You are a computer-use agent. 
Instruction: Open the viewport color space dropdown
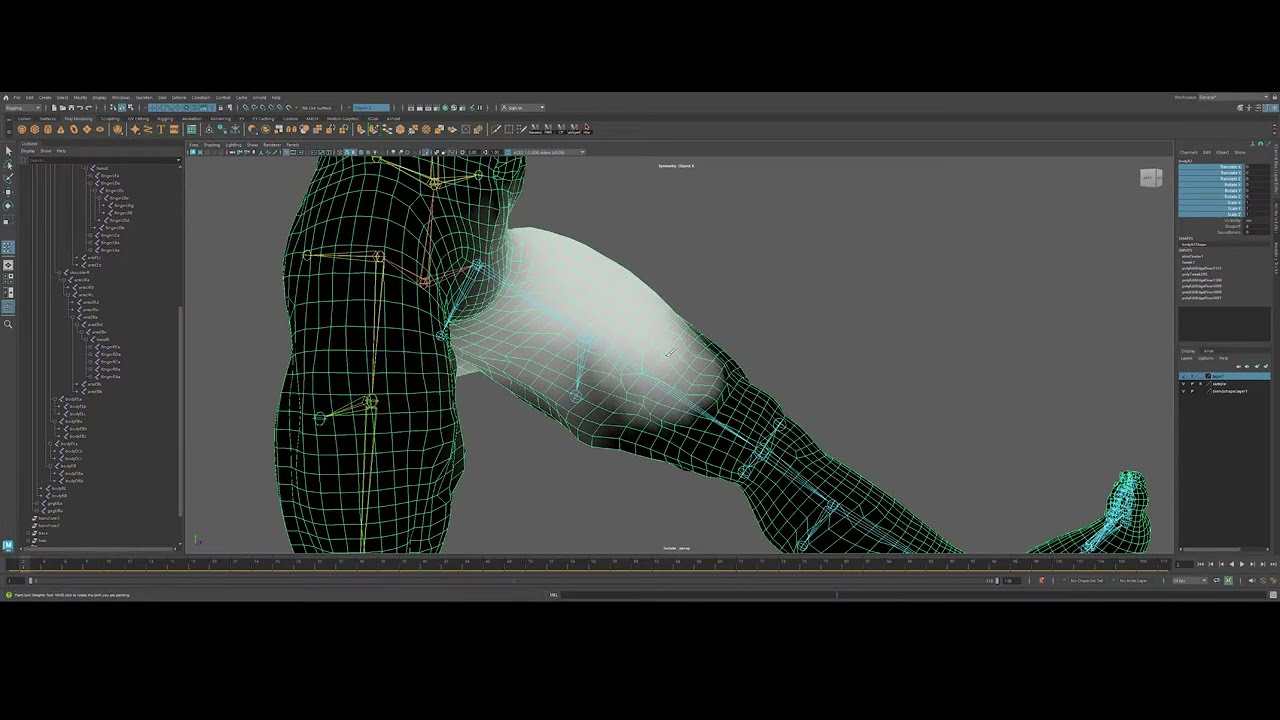547,152
